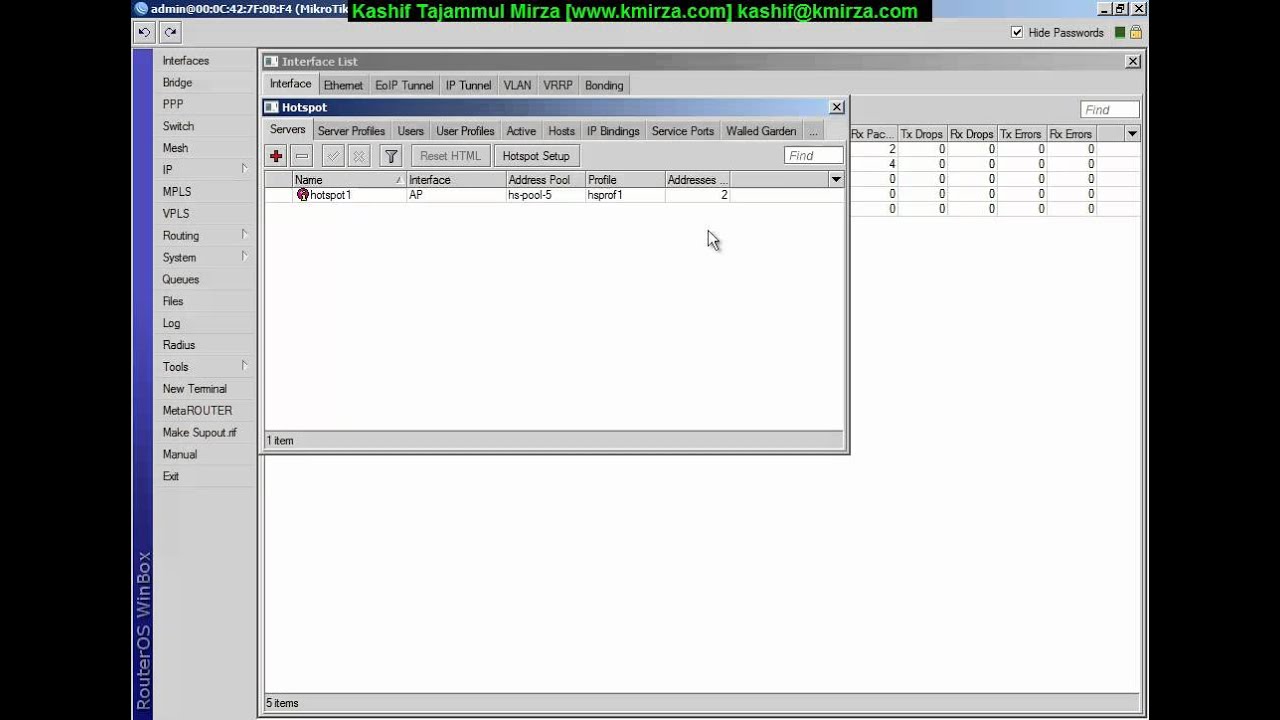Sort by Tx Drops column header
1280x720 pixels.
click(x=921, y=134)
